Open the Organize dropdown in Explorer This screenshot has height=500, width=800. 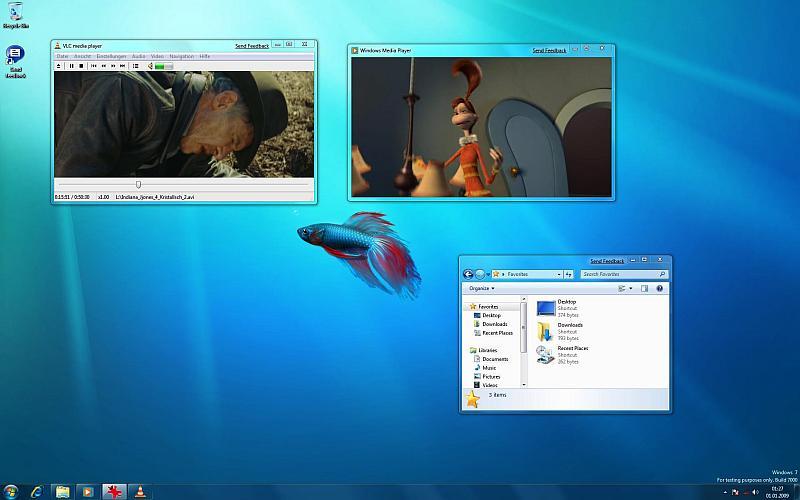coord(482,288)
